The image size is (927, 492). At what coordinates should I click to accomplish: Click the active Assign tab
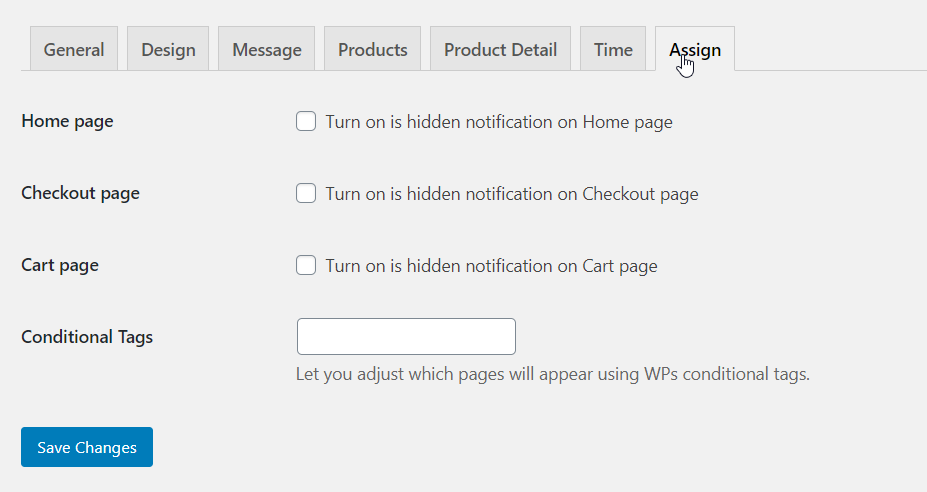point(695,49)
